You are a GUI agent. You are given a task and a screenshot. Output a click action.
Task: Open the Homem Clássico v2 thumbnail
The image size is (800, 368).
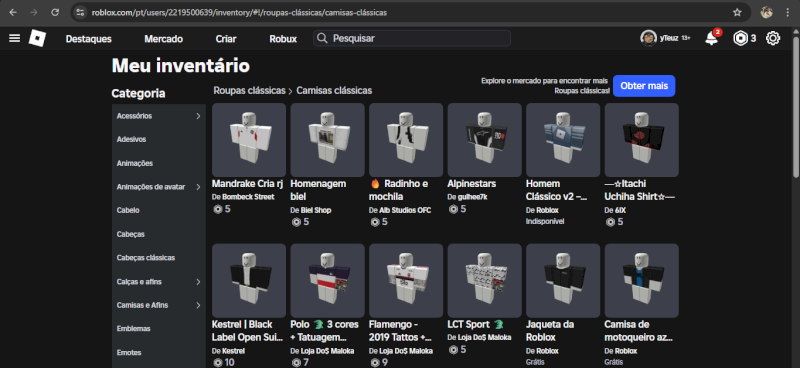coord(563,140)
